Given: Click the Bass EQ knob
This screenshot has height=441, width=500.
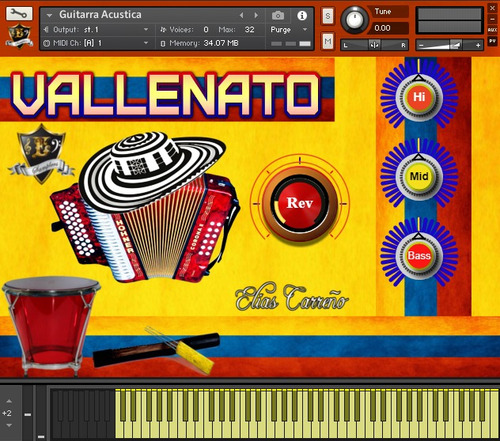Looking at the screenshot, I should pyautogui.click(x=419, y=256).
